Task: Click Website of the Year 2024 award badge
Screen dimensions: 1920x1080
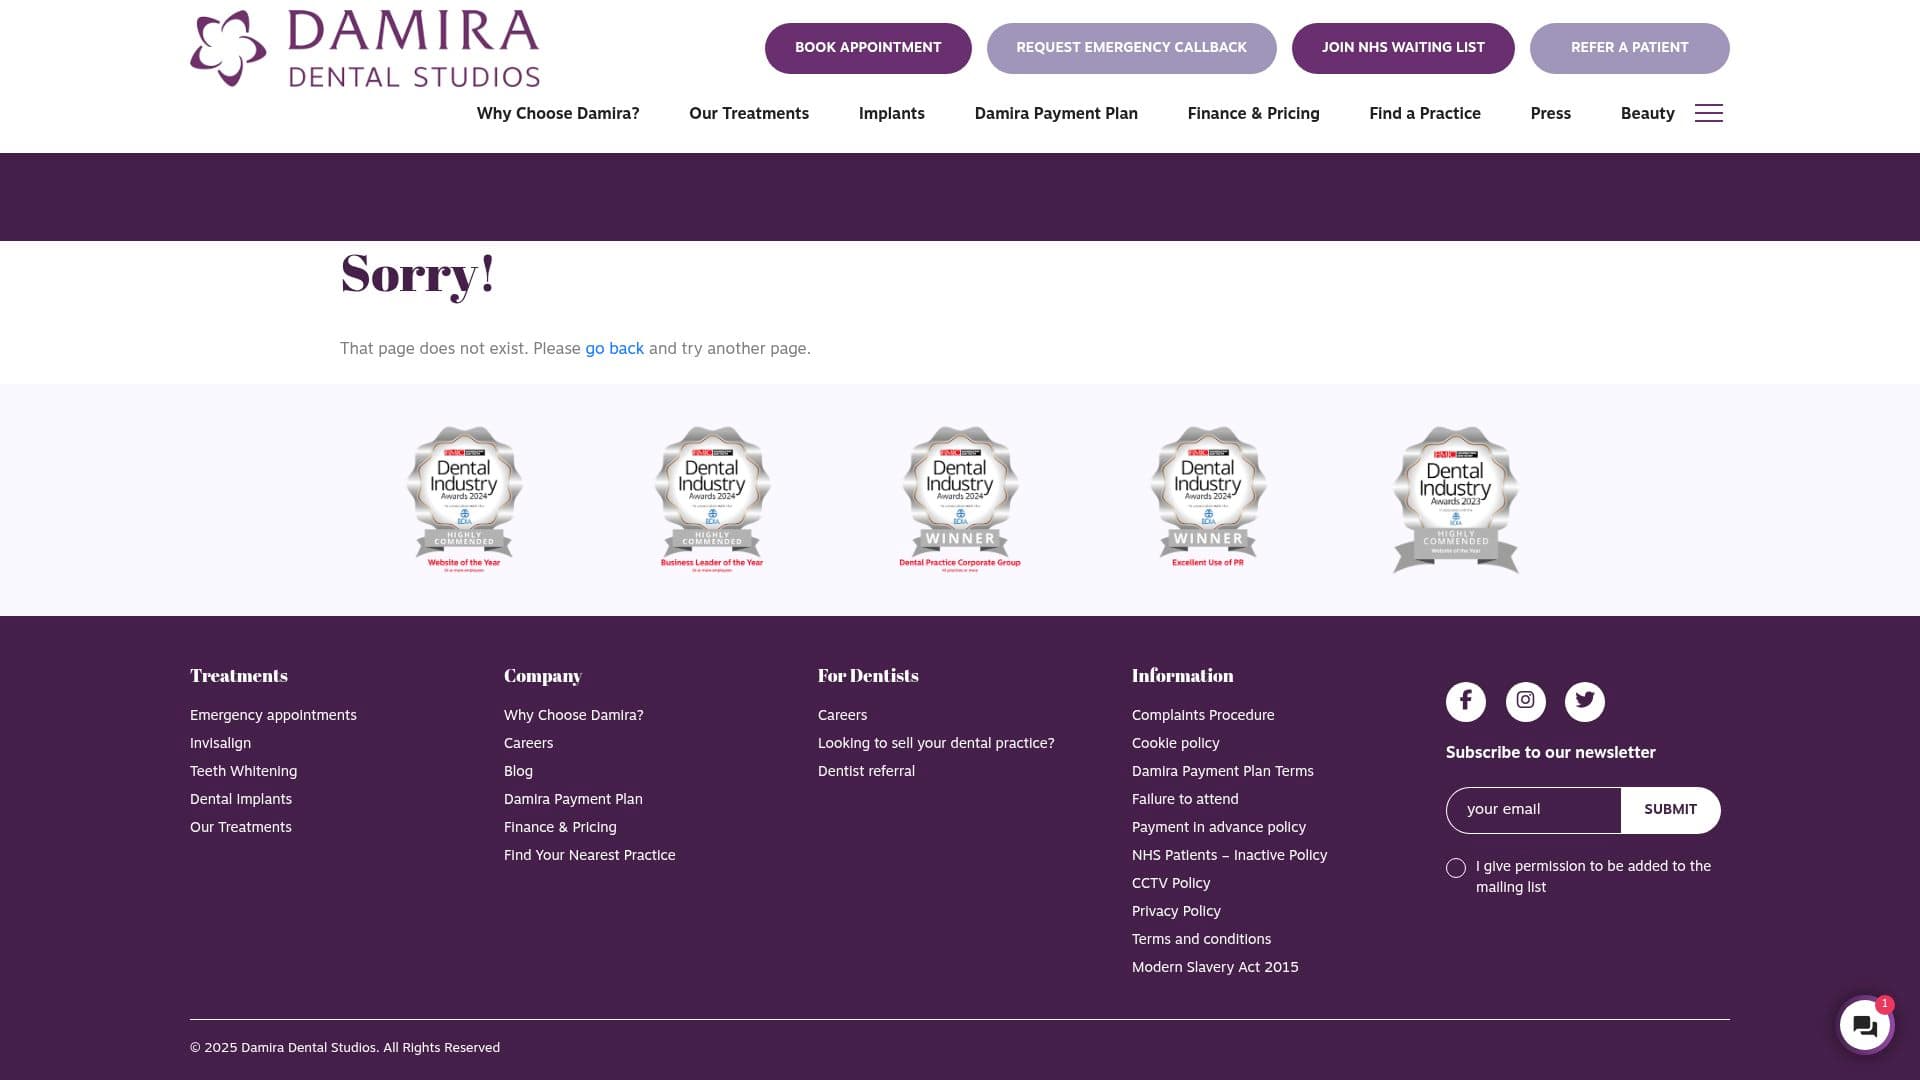Action: click(464, 499)
